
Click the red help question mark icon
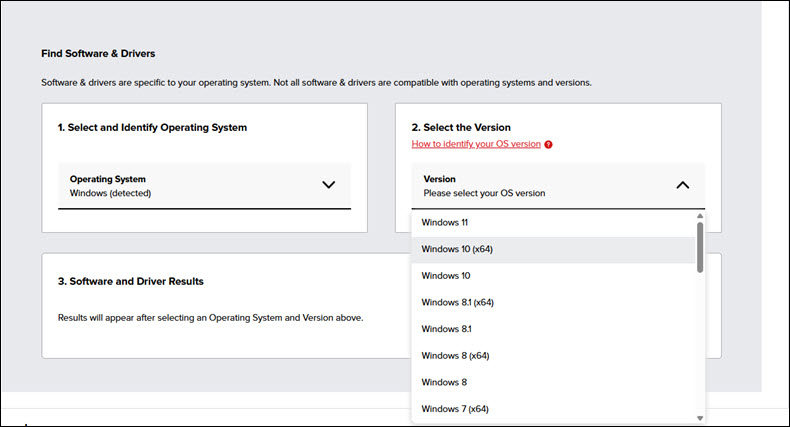(x=548, y=145)
